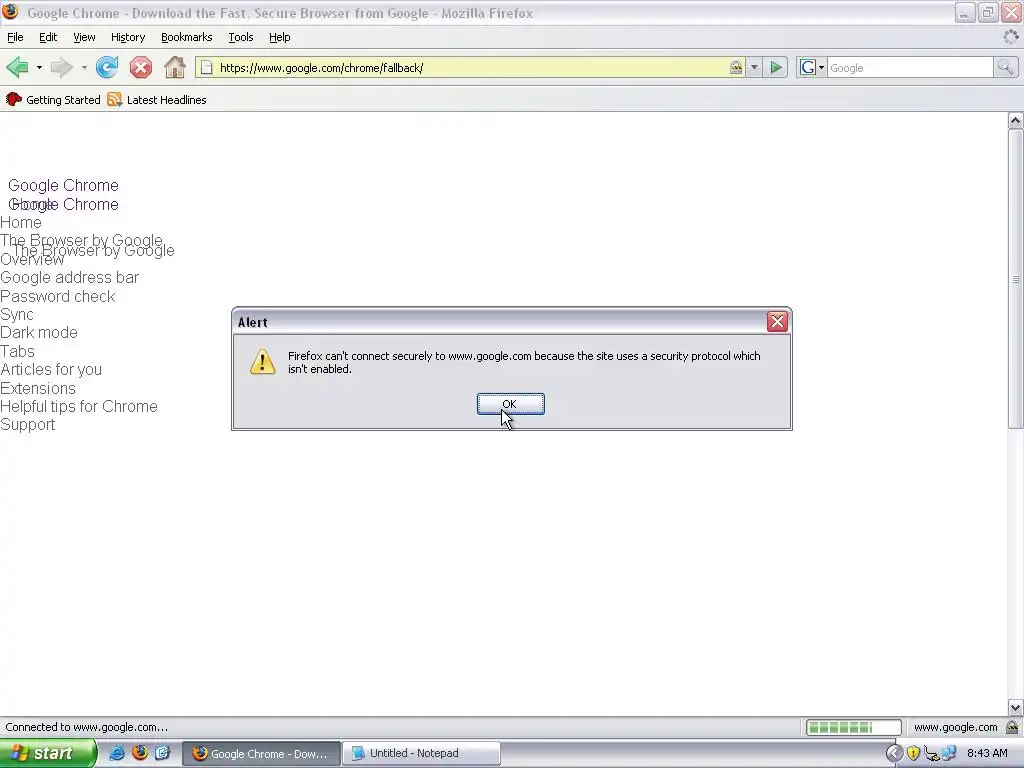
Task: Click the green Back arrow button
Action: tap(18, 67)
